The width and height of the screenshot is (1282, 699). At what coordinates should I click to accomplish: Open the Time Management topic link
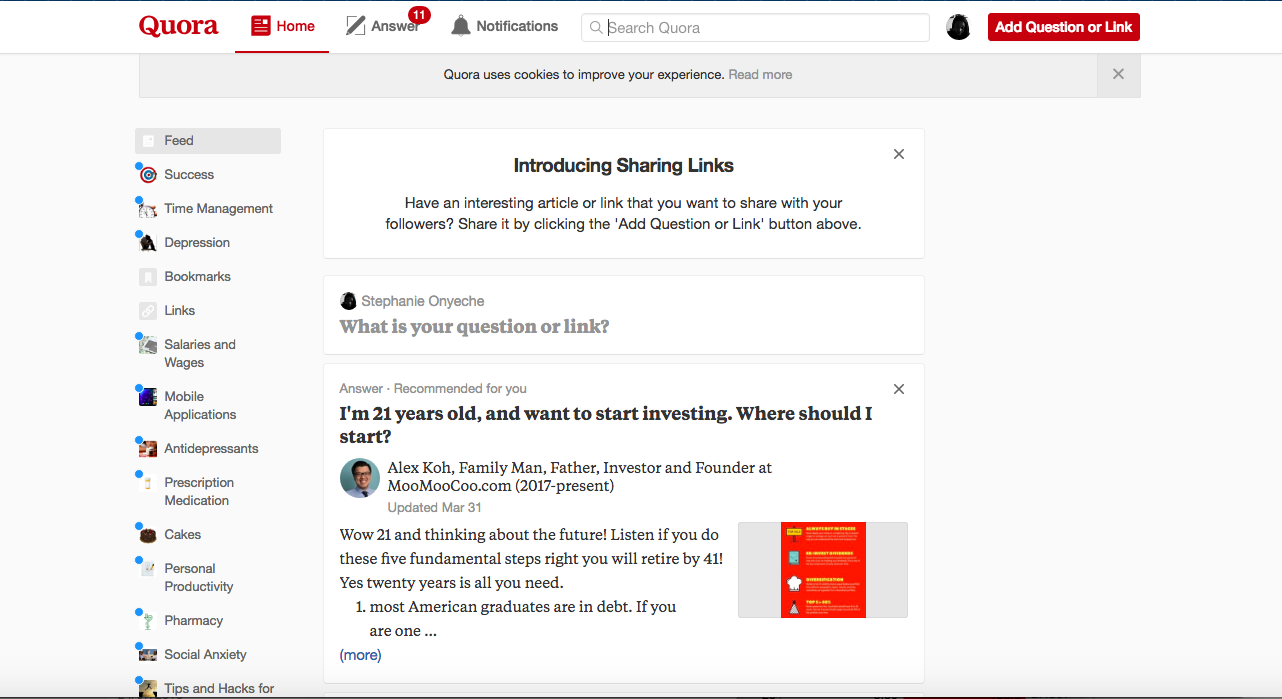point(218,209)
